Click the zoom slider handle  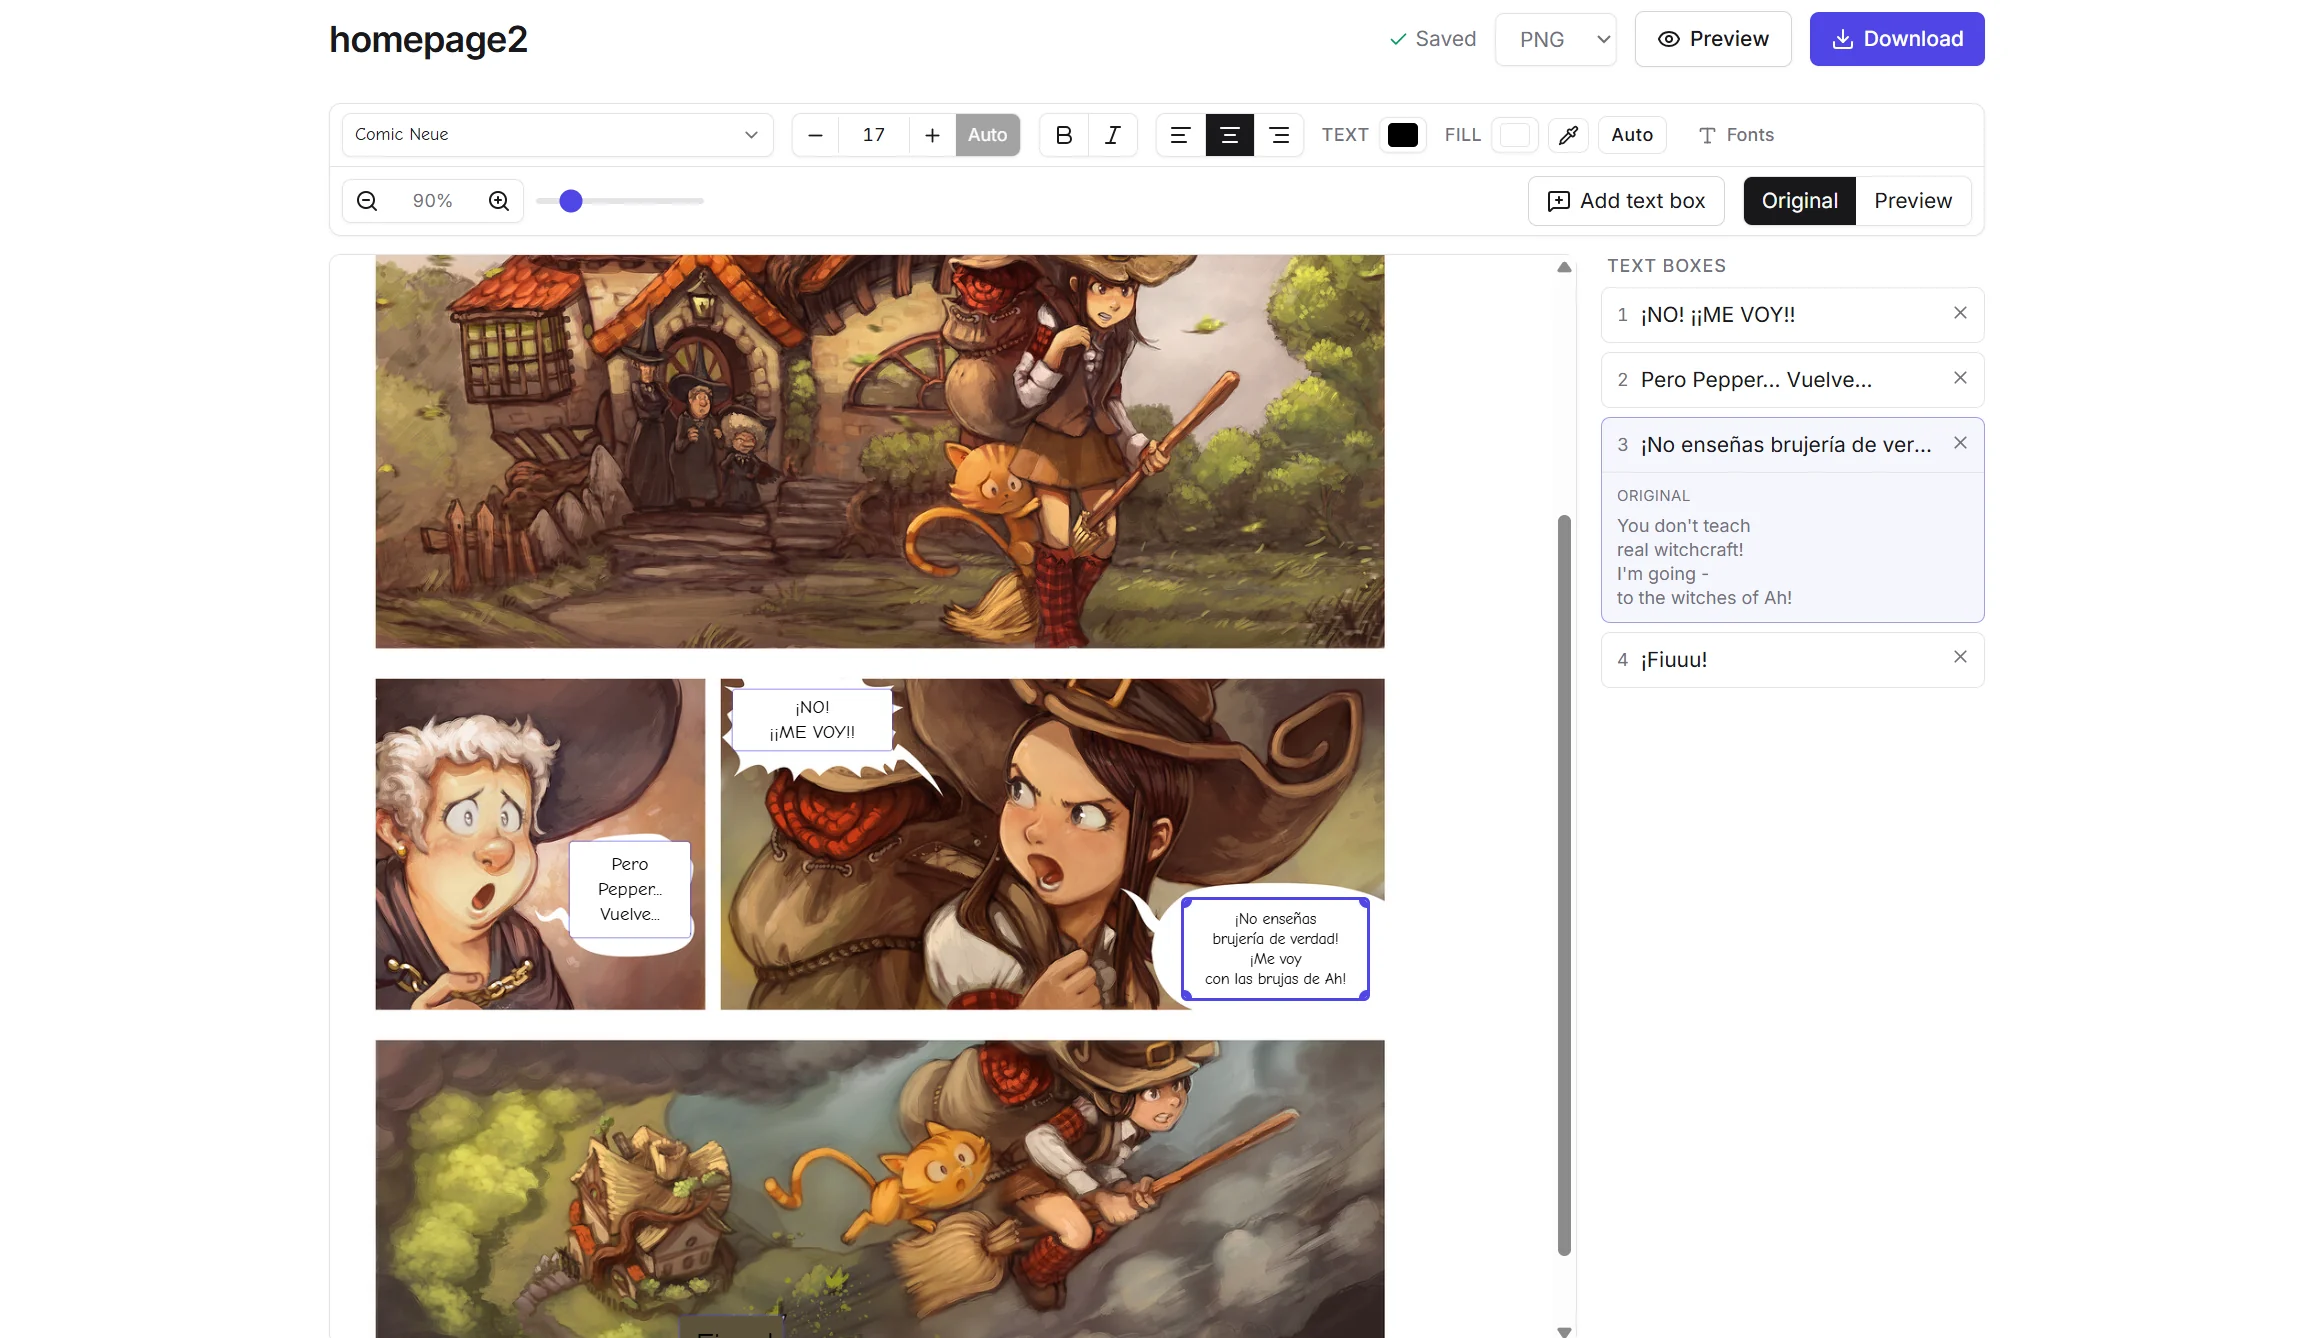click(x=571, y=201)
